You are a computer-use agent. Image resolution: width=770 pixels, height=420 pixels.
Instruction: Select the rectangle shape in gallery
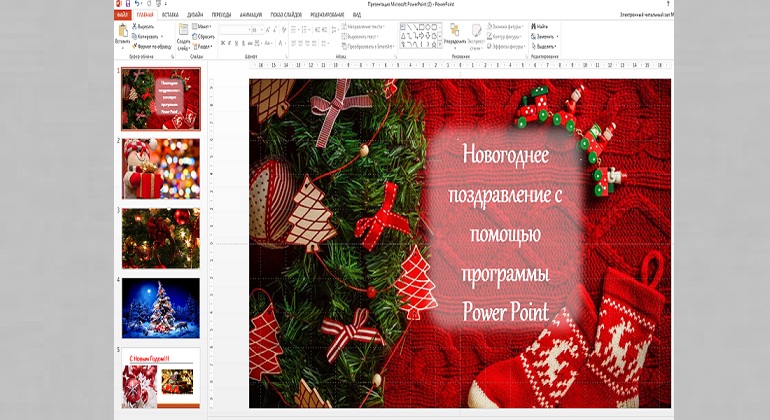[421, 27]
